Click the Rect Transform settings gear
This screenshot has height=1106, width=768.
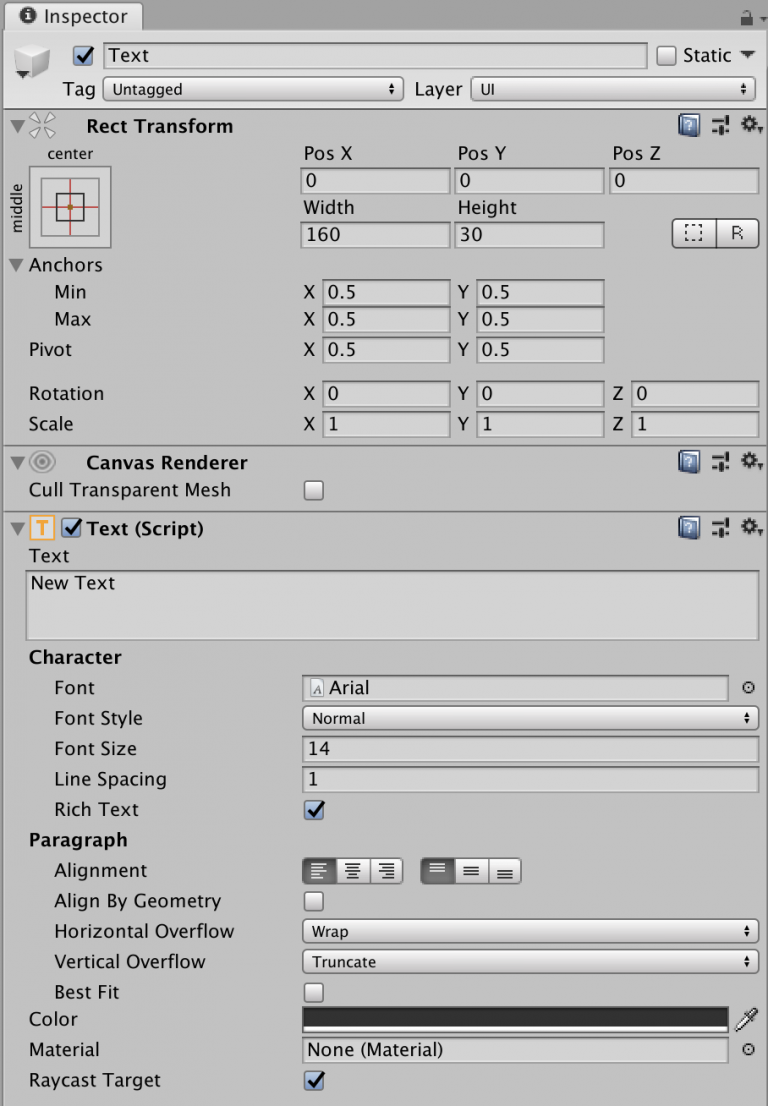(752, 125)
